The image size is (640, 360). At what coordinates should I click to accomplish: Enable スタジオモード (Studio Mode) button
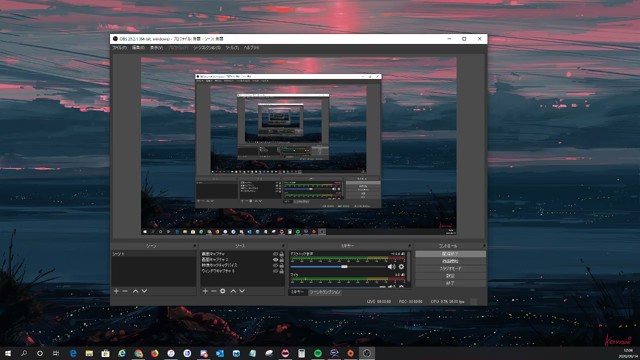tap(450, 269)
